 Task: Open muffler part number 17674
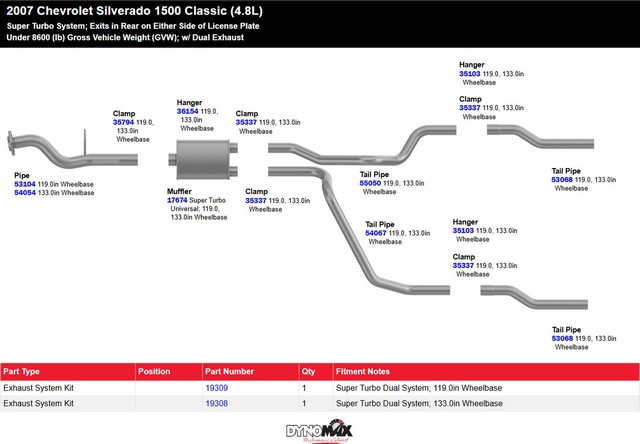178,200
